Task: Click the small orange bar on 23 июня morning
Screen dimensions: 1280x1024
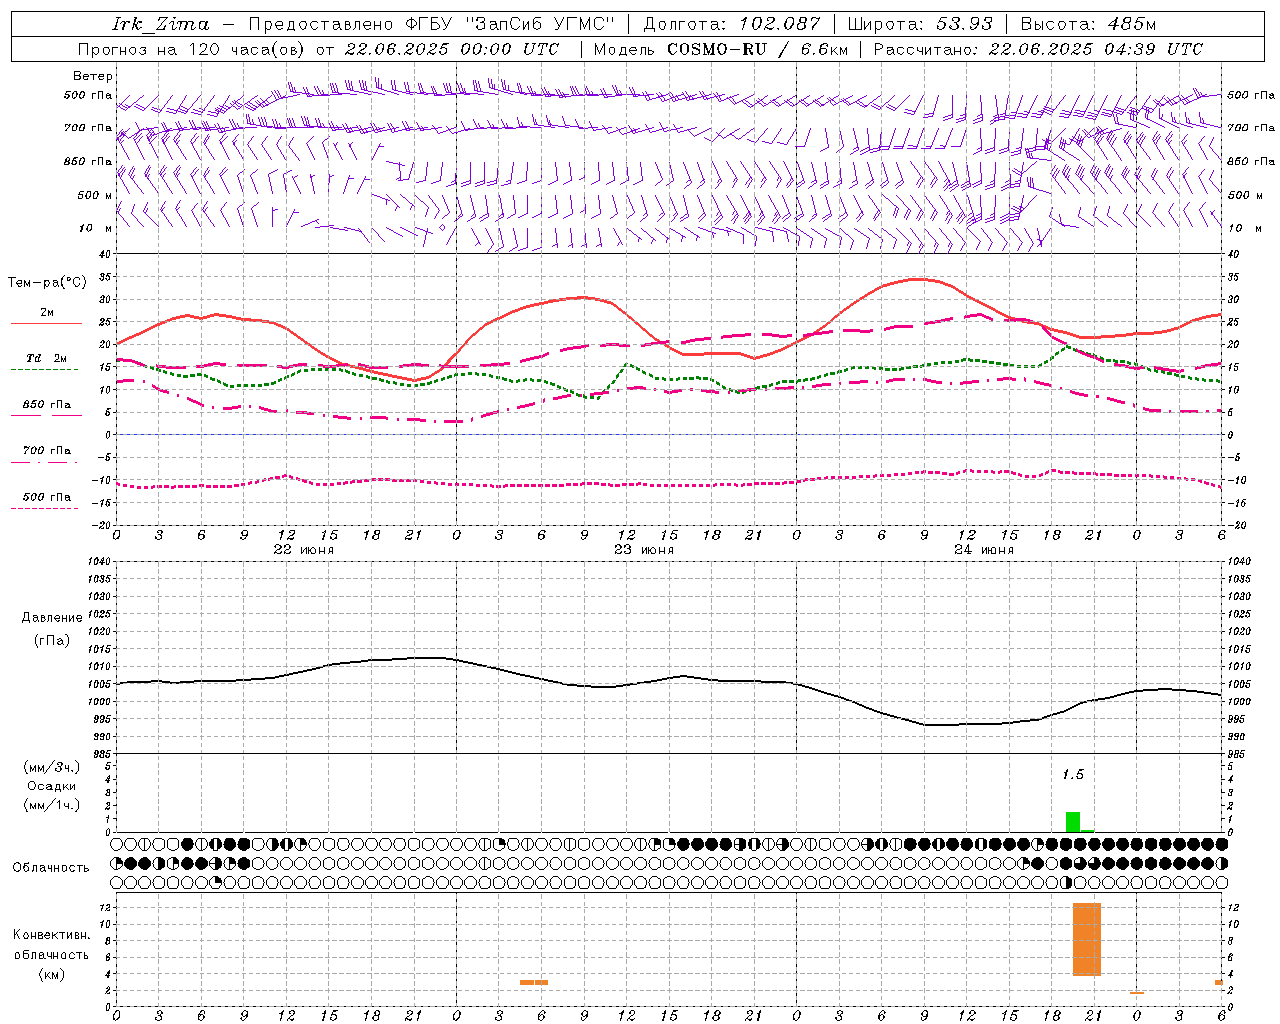Action: pyautogui.click(x=534, y=982)
